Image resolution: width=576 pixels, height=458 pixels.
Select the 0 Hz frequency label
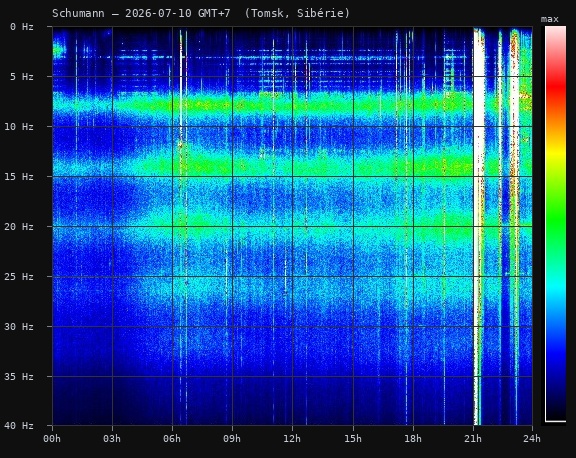(x=22, y=26)
